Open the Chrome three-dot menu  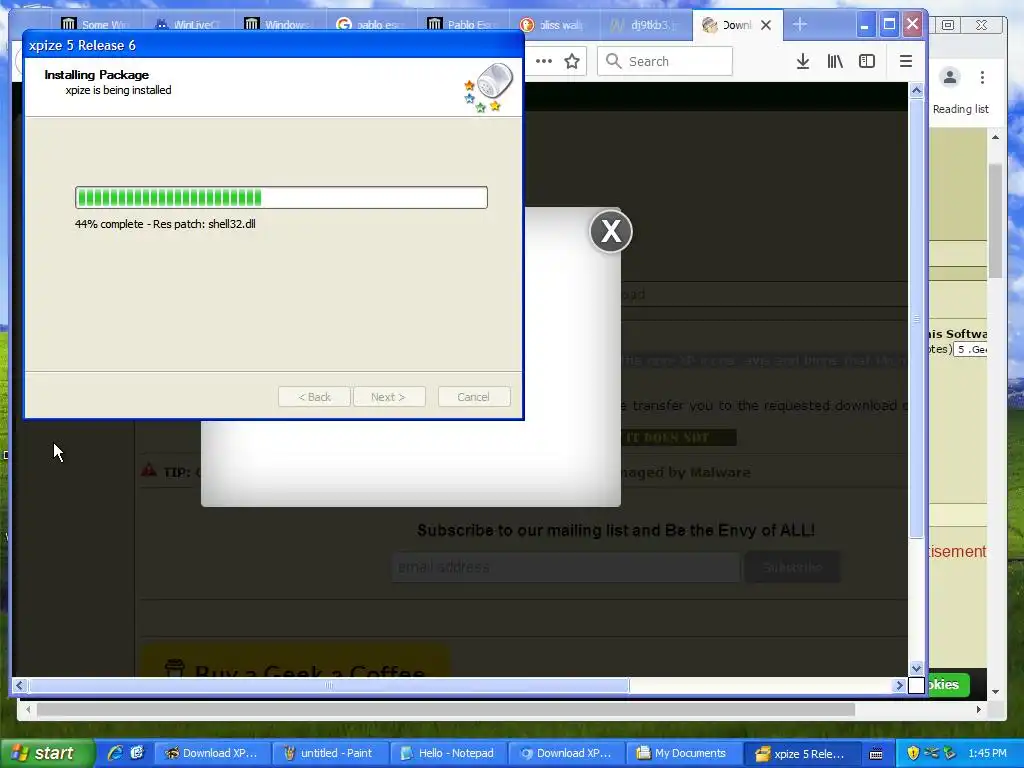(x=982, y=77)
